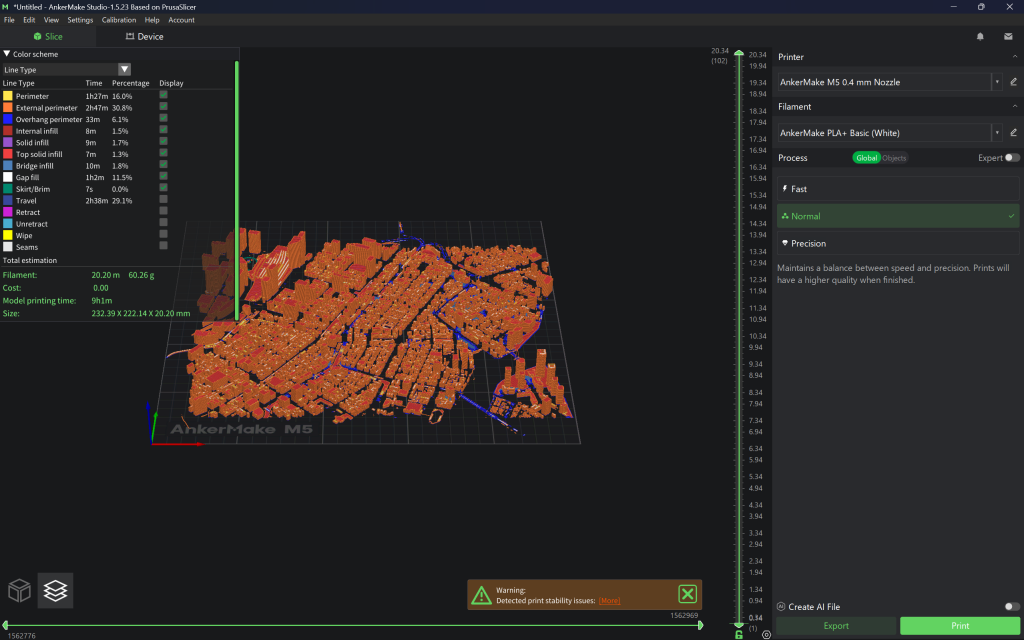The width and height of the screenshot is (1024, 640).
Task: Uncheck display of External perimeter
Action: click(163, 107)
